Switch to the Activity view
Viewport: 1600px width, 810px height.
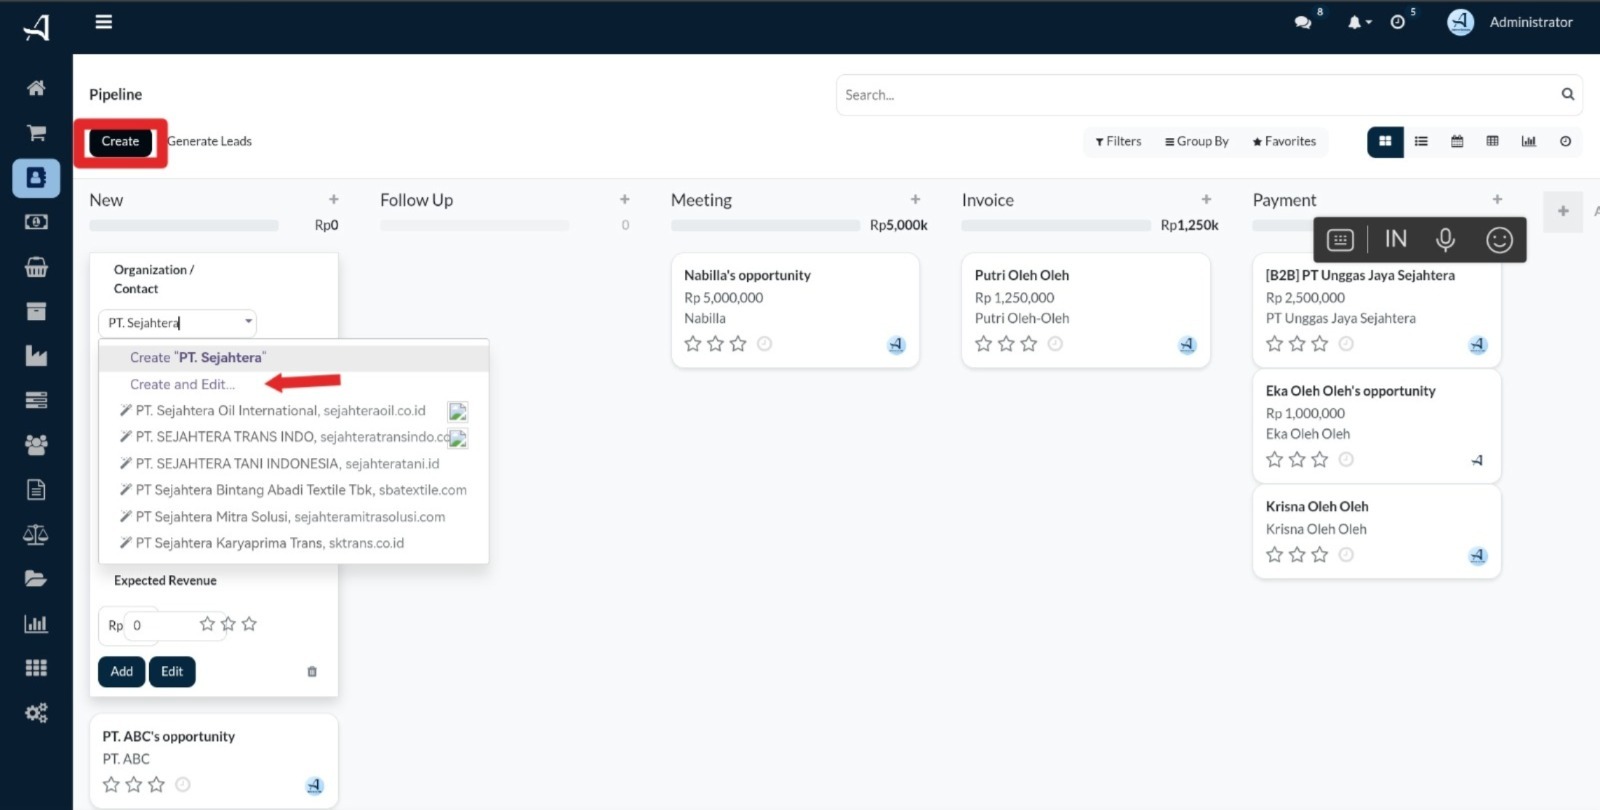(1565, 142)
